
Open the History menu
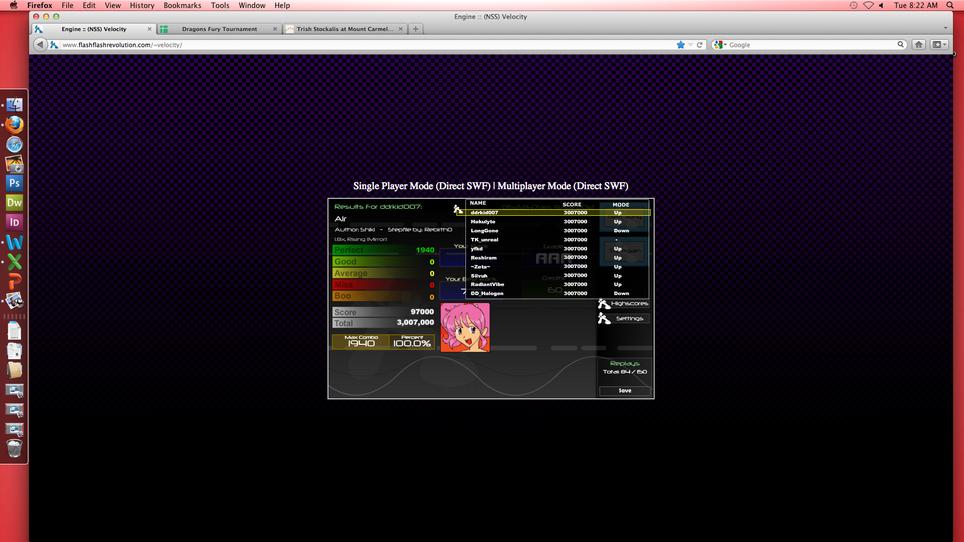click(142, 6)
